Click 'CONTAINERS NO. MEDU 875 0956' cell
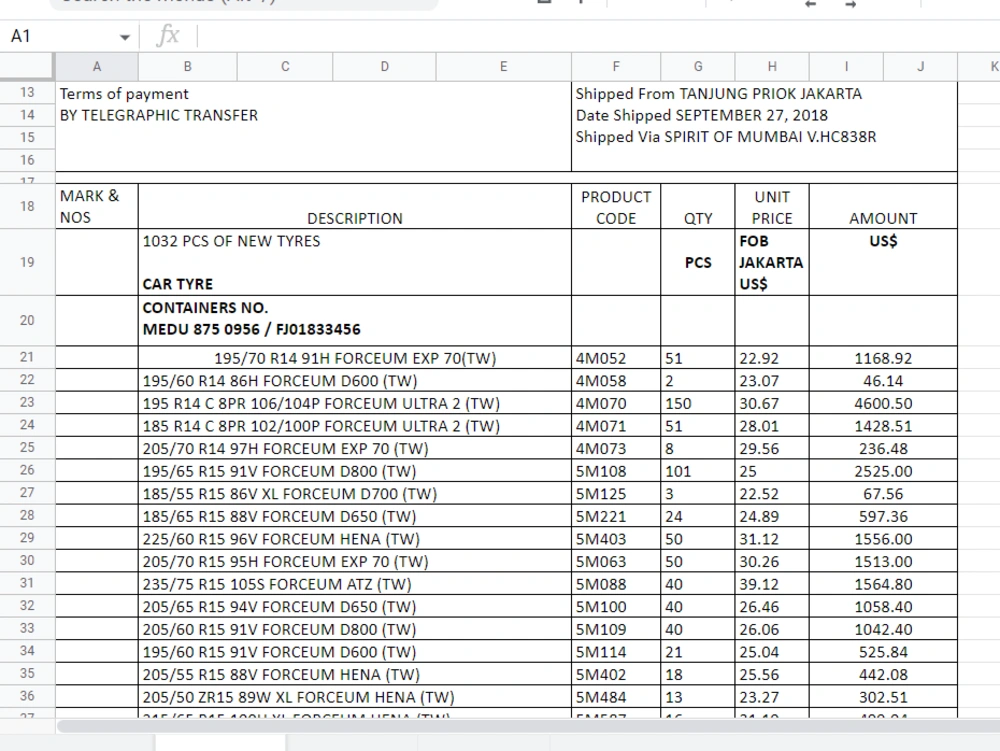 coord(355,320)
